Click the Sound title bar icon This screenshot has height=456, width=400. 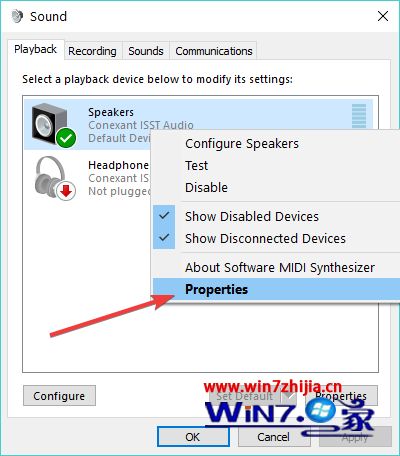click(17, 16)
